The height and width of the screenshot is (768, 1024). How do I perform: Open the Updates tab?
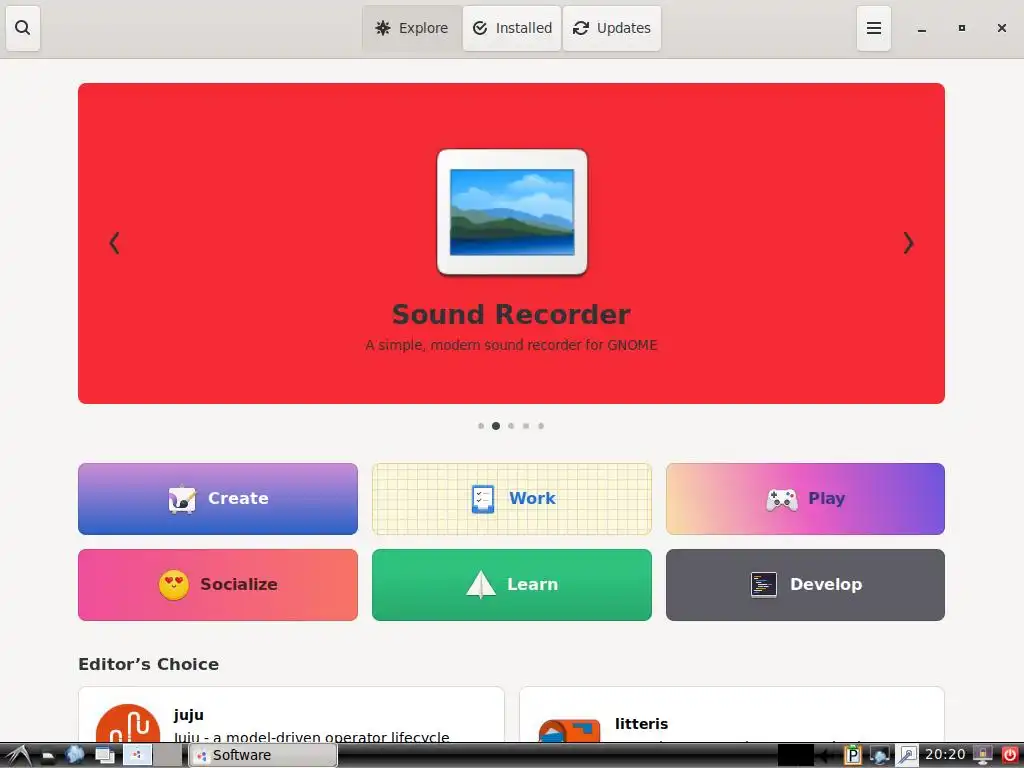pyautogui.click(x=612, y=28)
